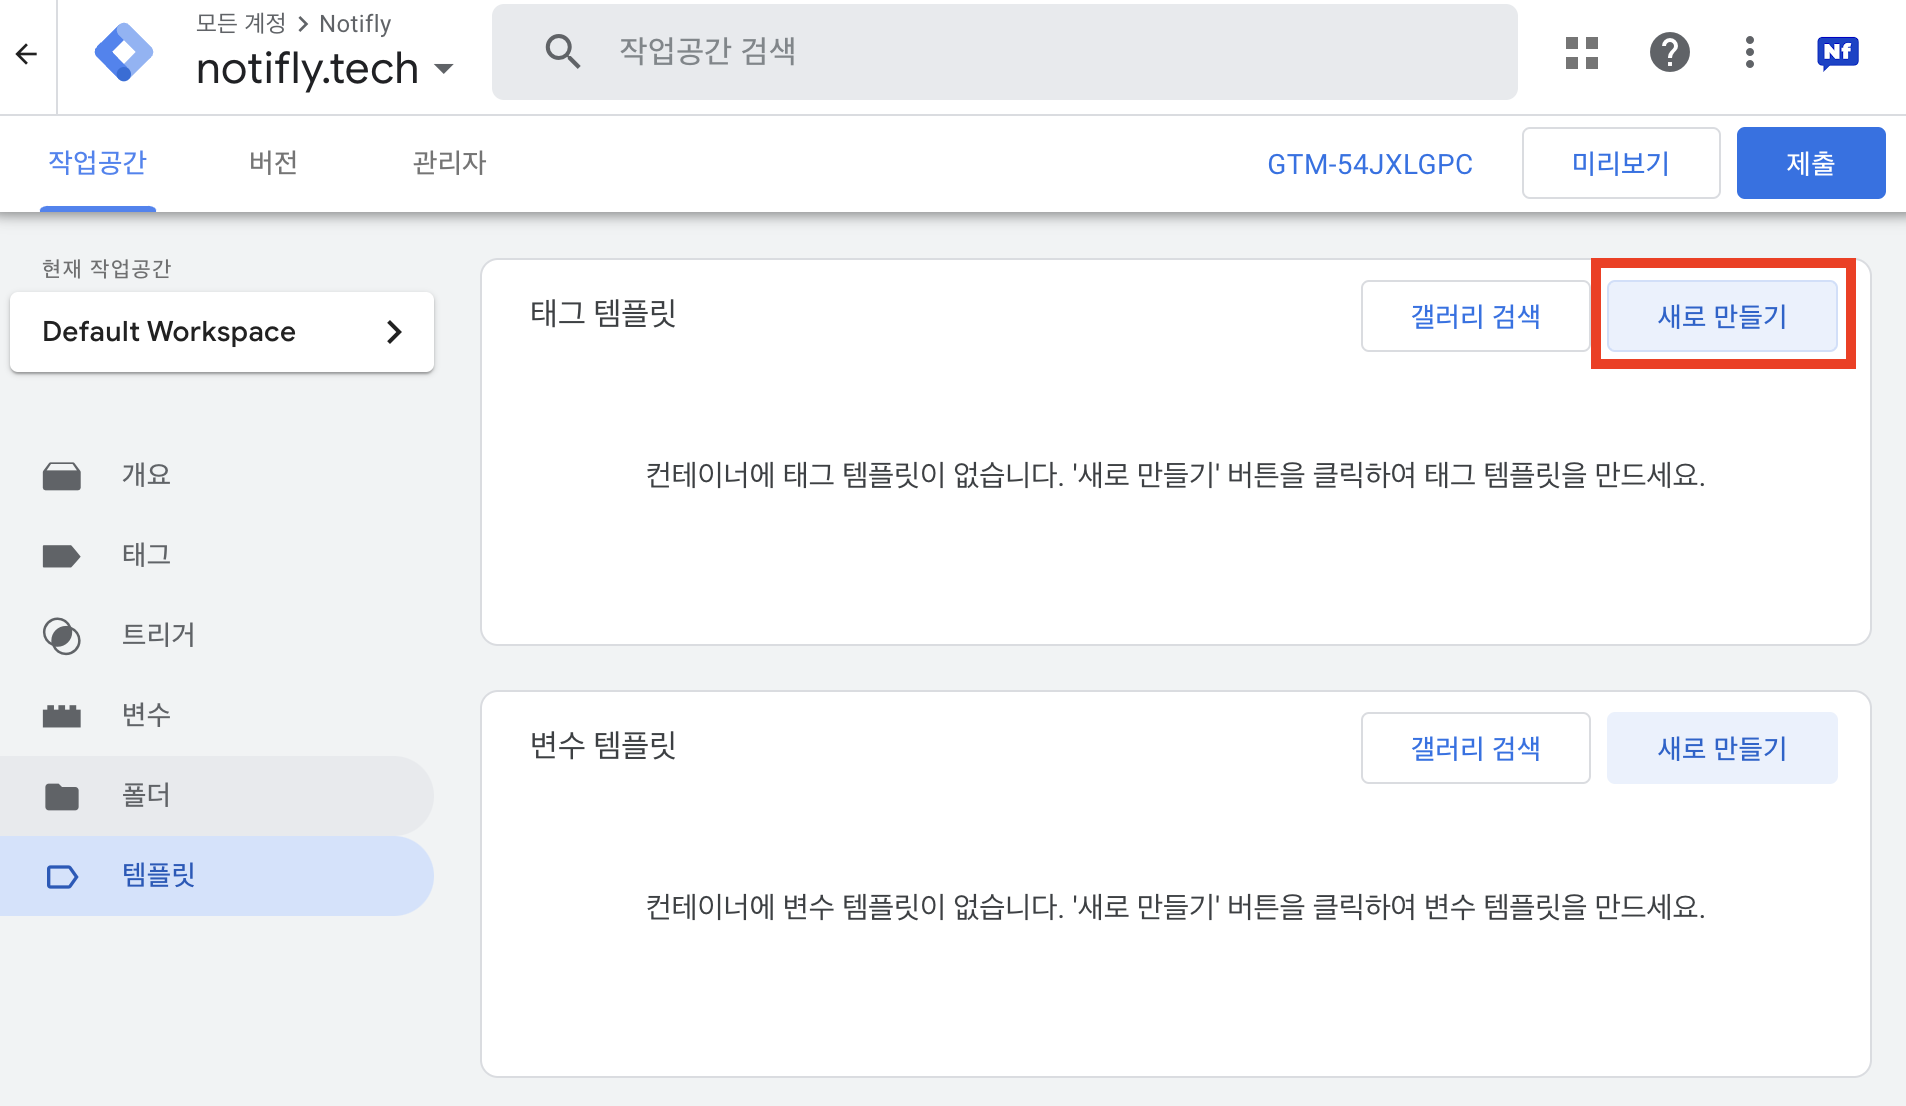This screenshot has height=1106, width=1906.
Task: Click the Google Tag Manager diamond logo
Action: tap(124, 54)
